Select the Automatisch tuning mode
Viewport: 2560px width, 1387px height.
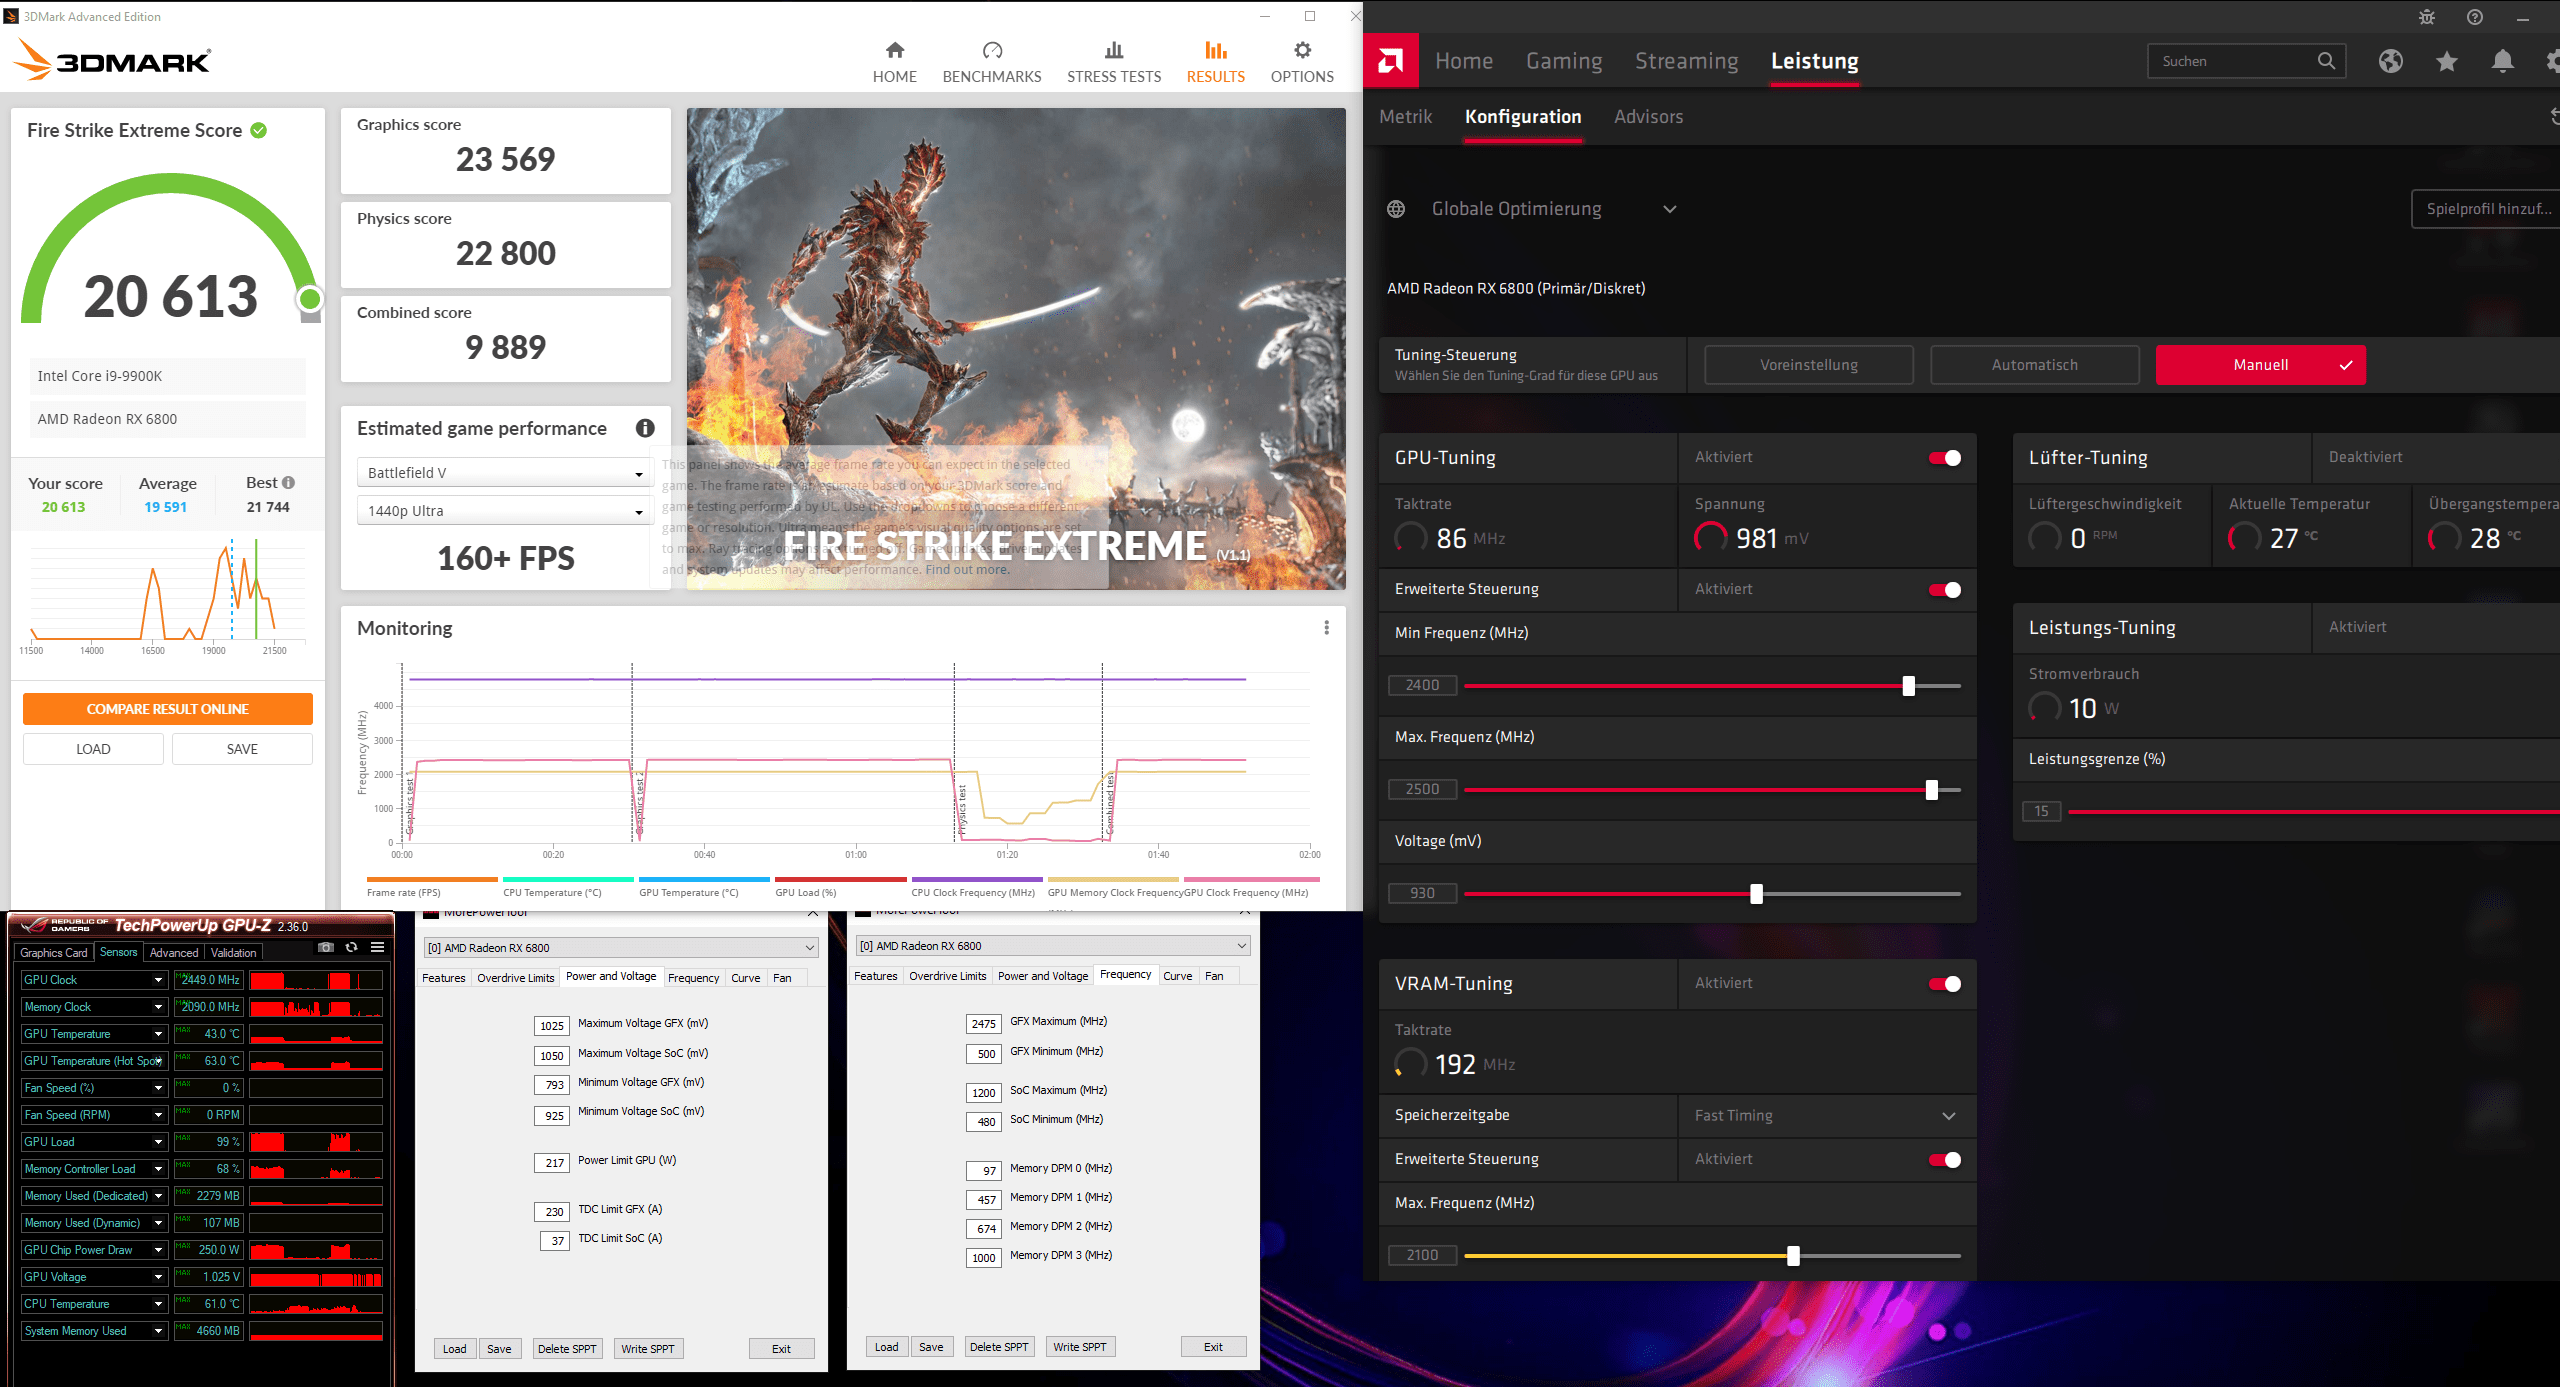tap(2034, 365)
